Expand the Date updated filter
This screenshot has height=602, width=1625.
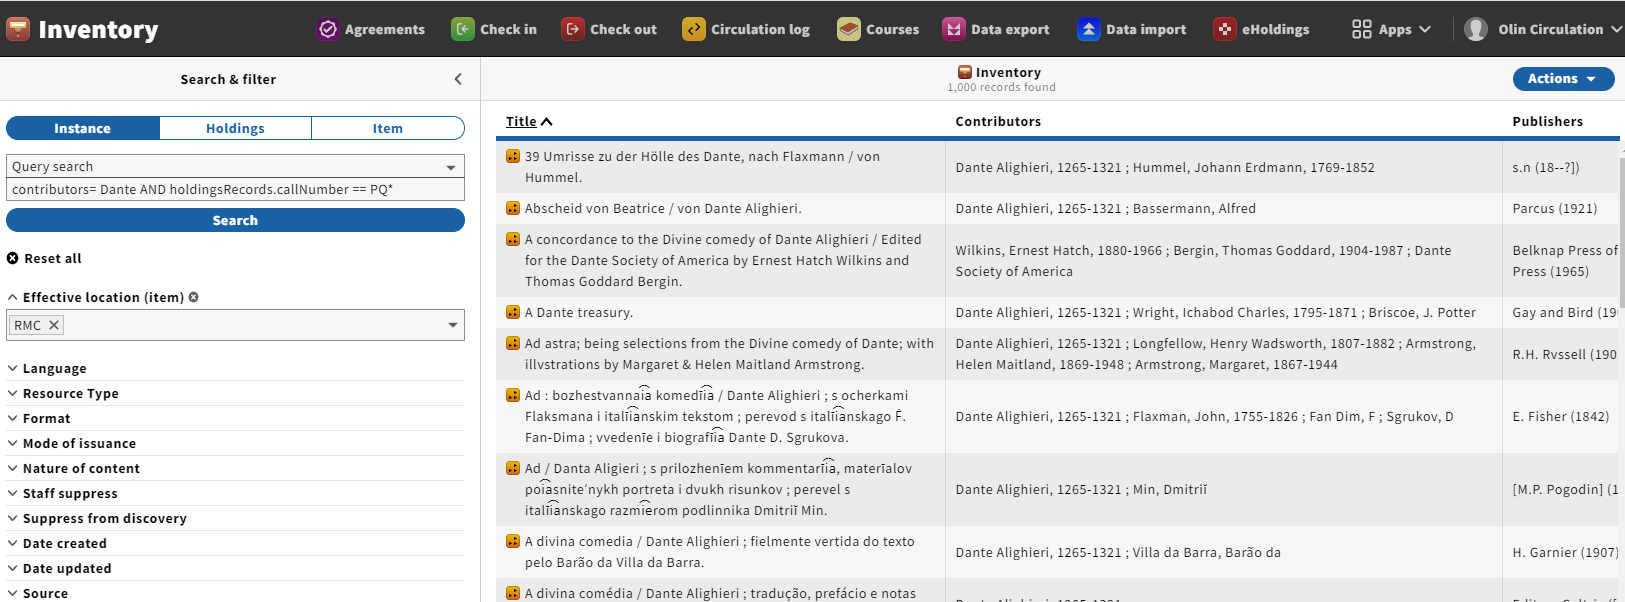[x=60, y=568]
